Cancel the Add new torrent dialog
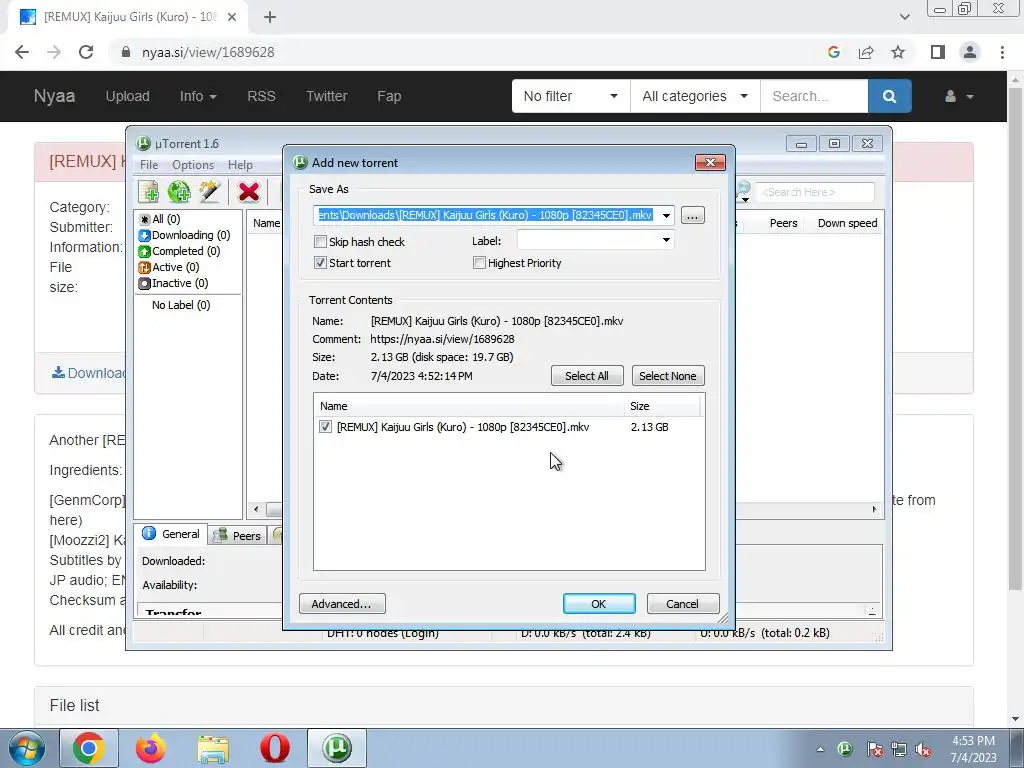 (x=682, y=603)
